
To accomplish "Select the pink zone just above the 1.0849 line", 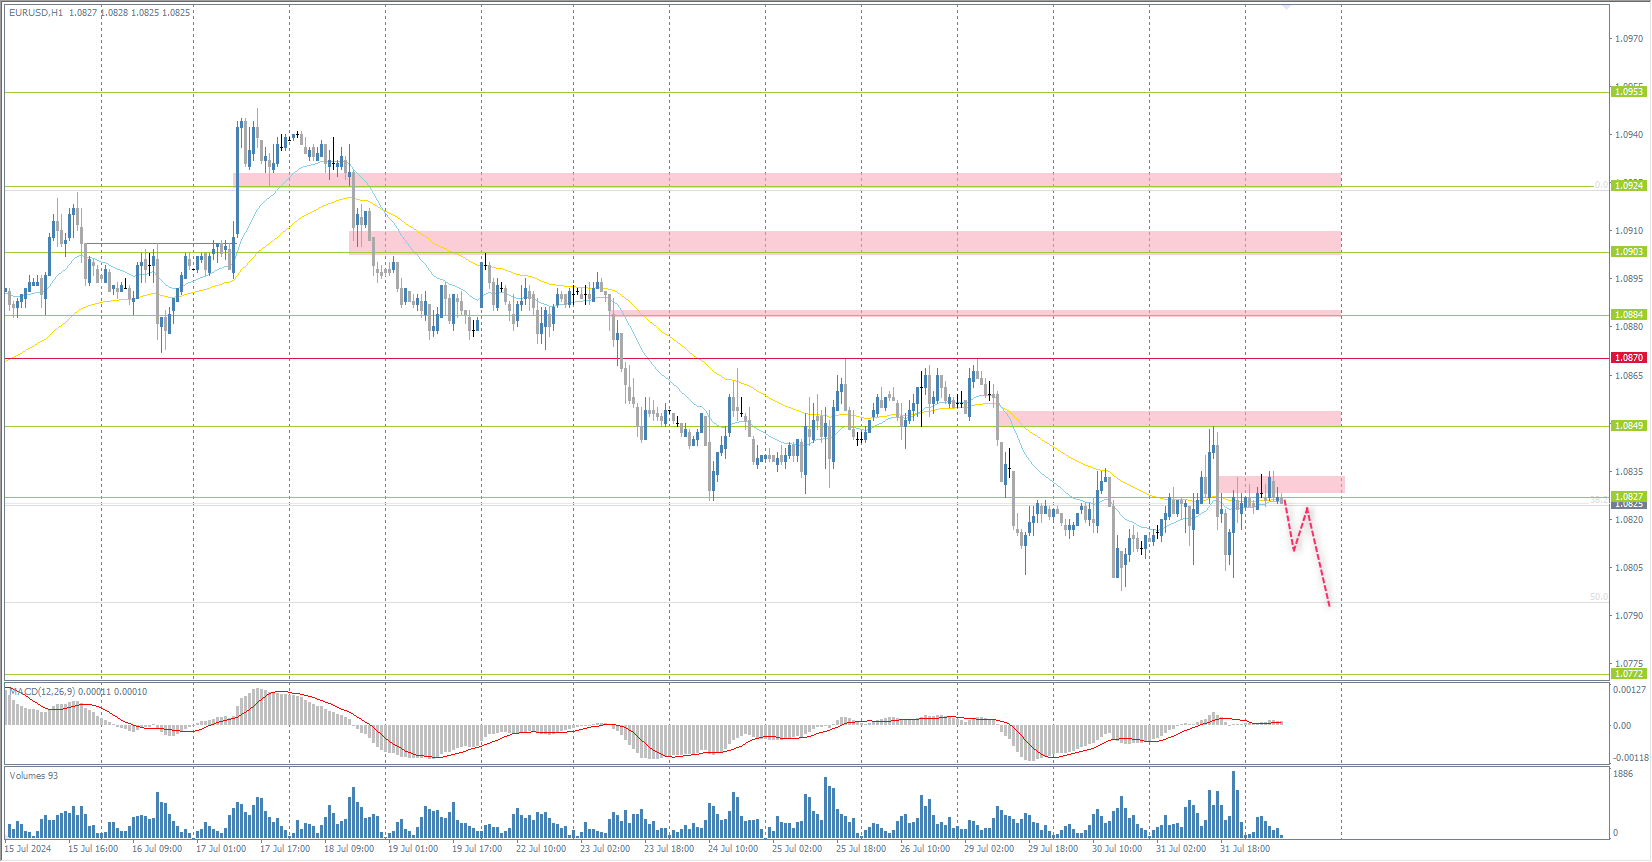I will pyautogui.click(x=1170, y=418).
